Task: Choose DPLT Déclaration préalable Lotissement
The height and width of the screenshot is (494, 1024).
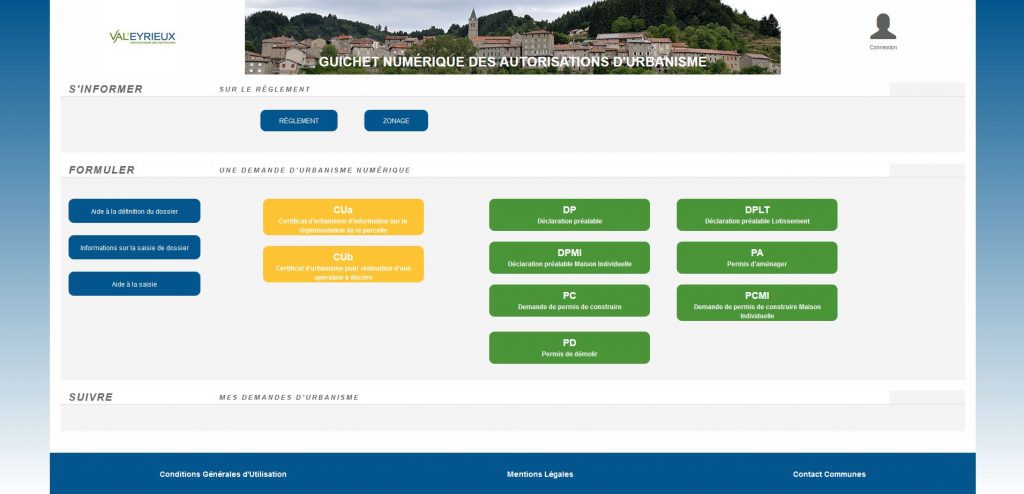Action: pyautogui.click(x=757, y=215)
